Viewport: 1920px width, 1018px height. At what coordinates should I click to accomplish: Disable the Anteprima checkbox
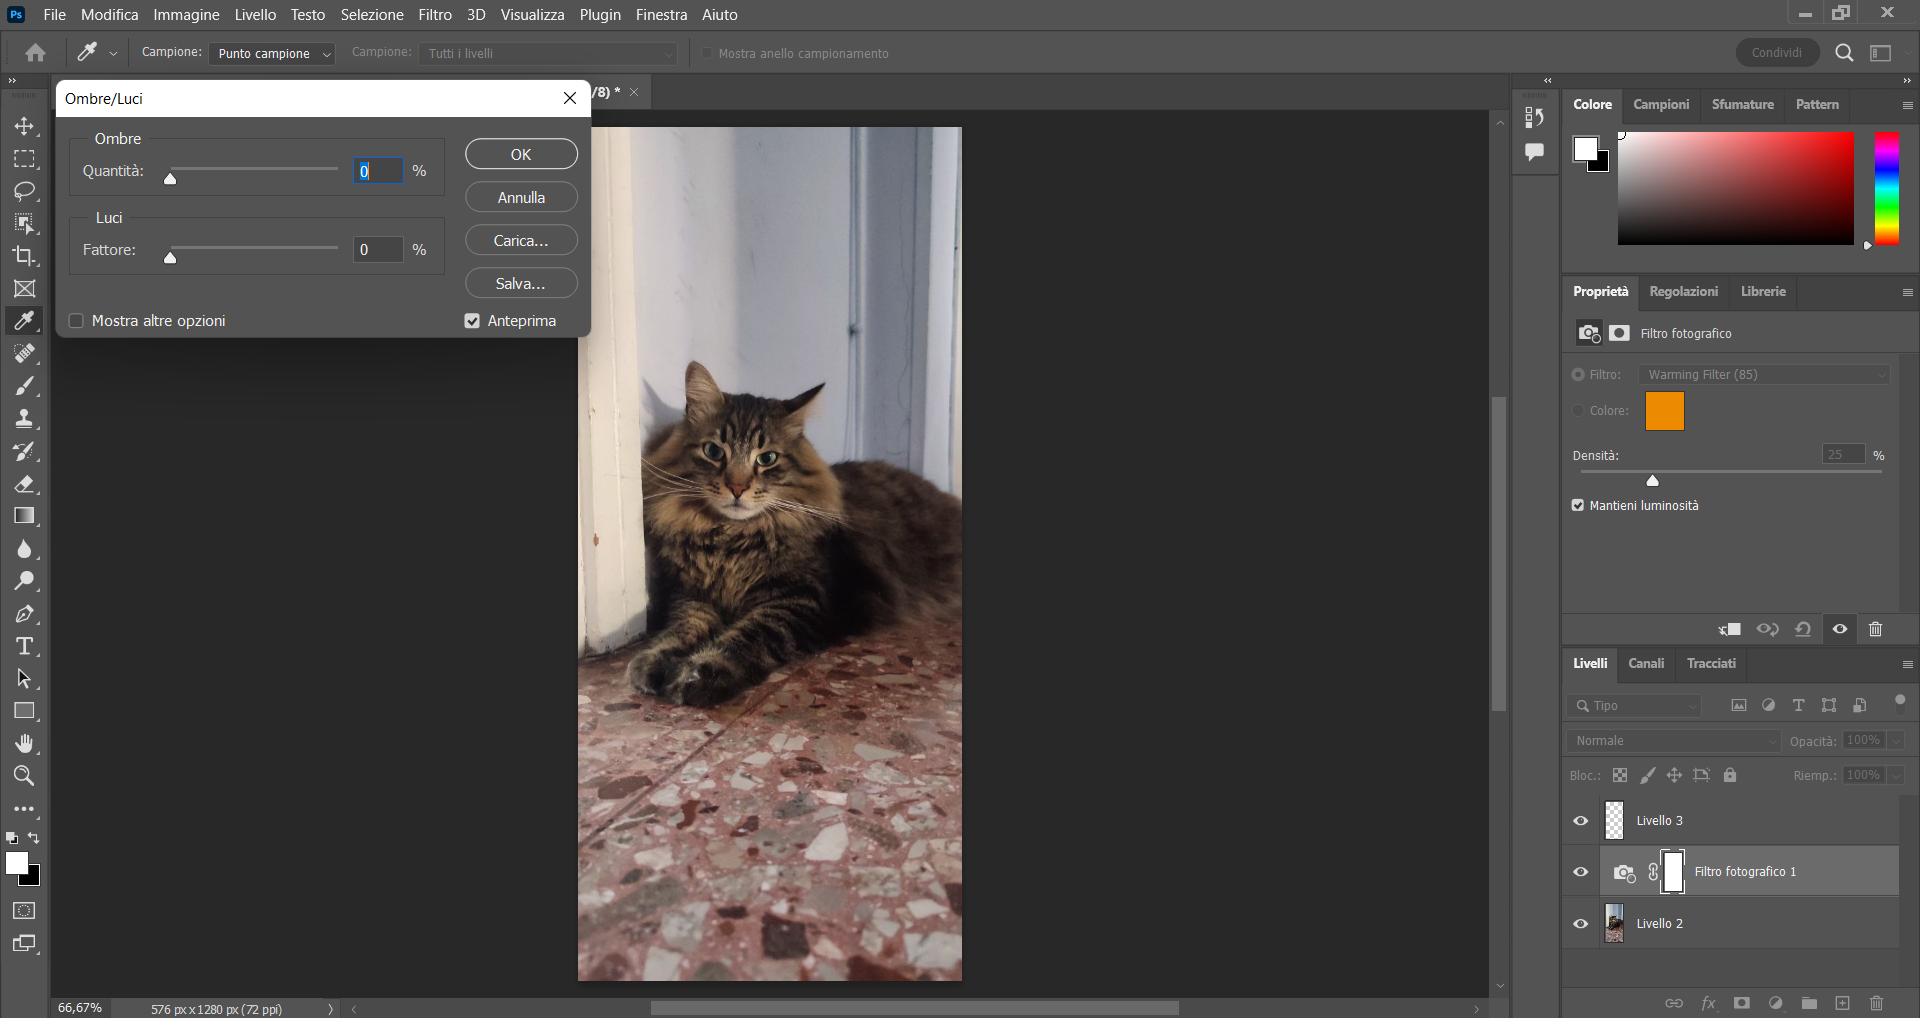coord(472,320)
